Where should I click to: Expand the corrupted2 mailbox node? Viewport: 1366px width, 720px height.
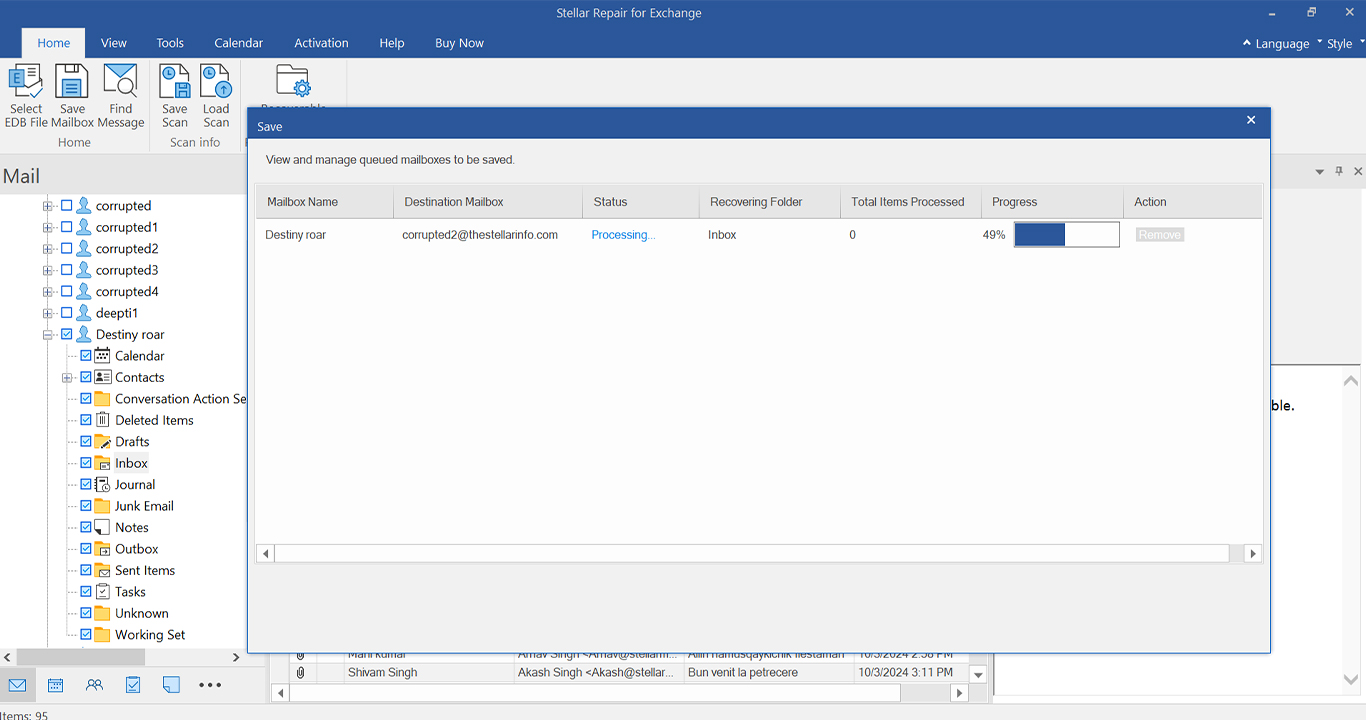(x=48, y=248)
